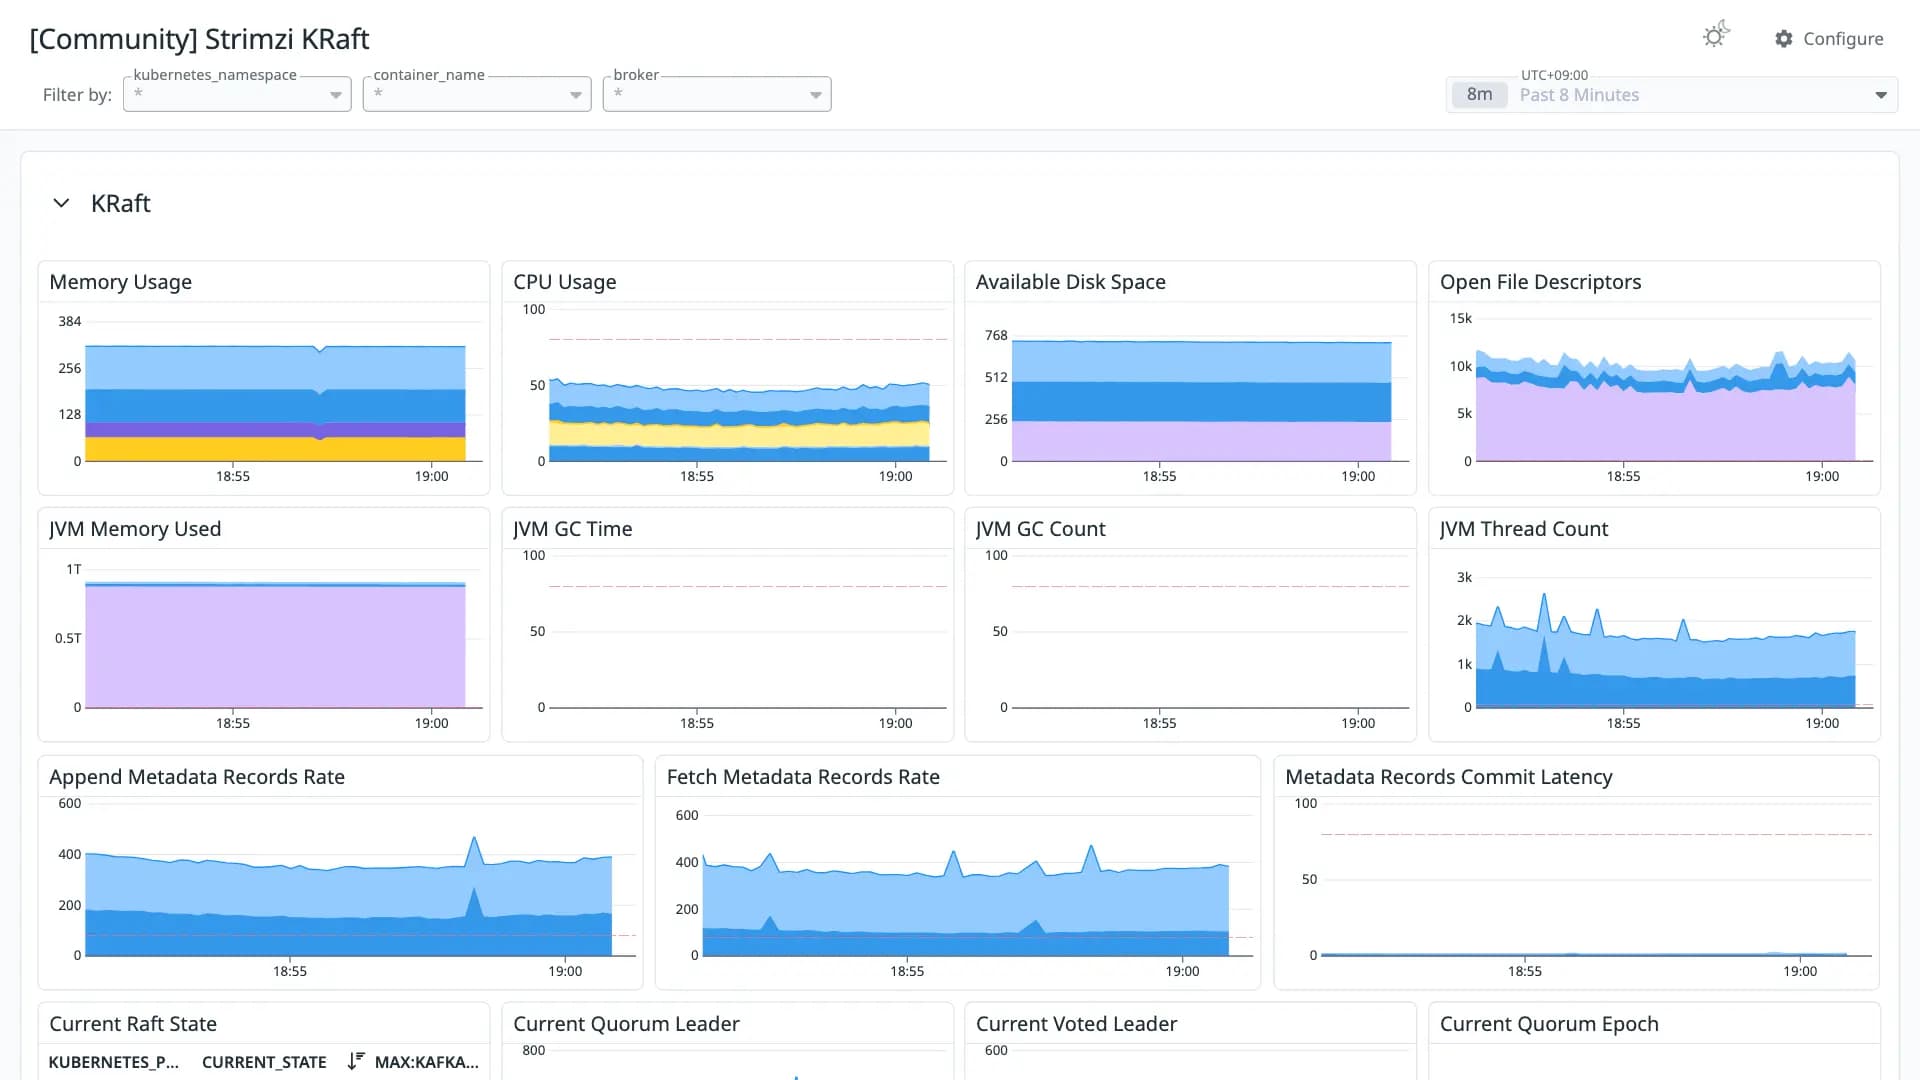
Task: Click the Open File Descriptors panel title
Action: coord(1540,282)
